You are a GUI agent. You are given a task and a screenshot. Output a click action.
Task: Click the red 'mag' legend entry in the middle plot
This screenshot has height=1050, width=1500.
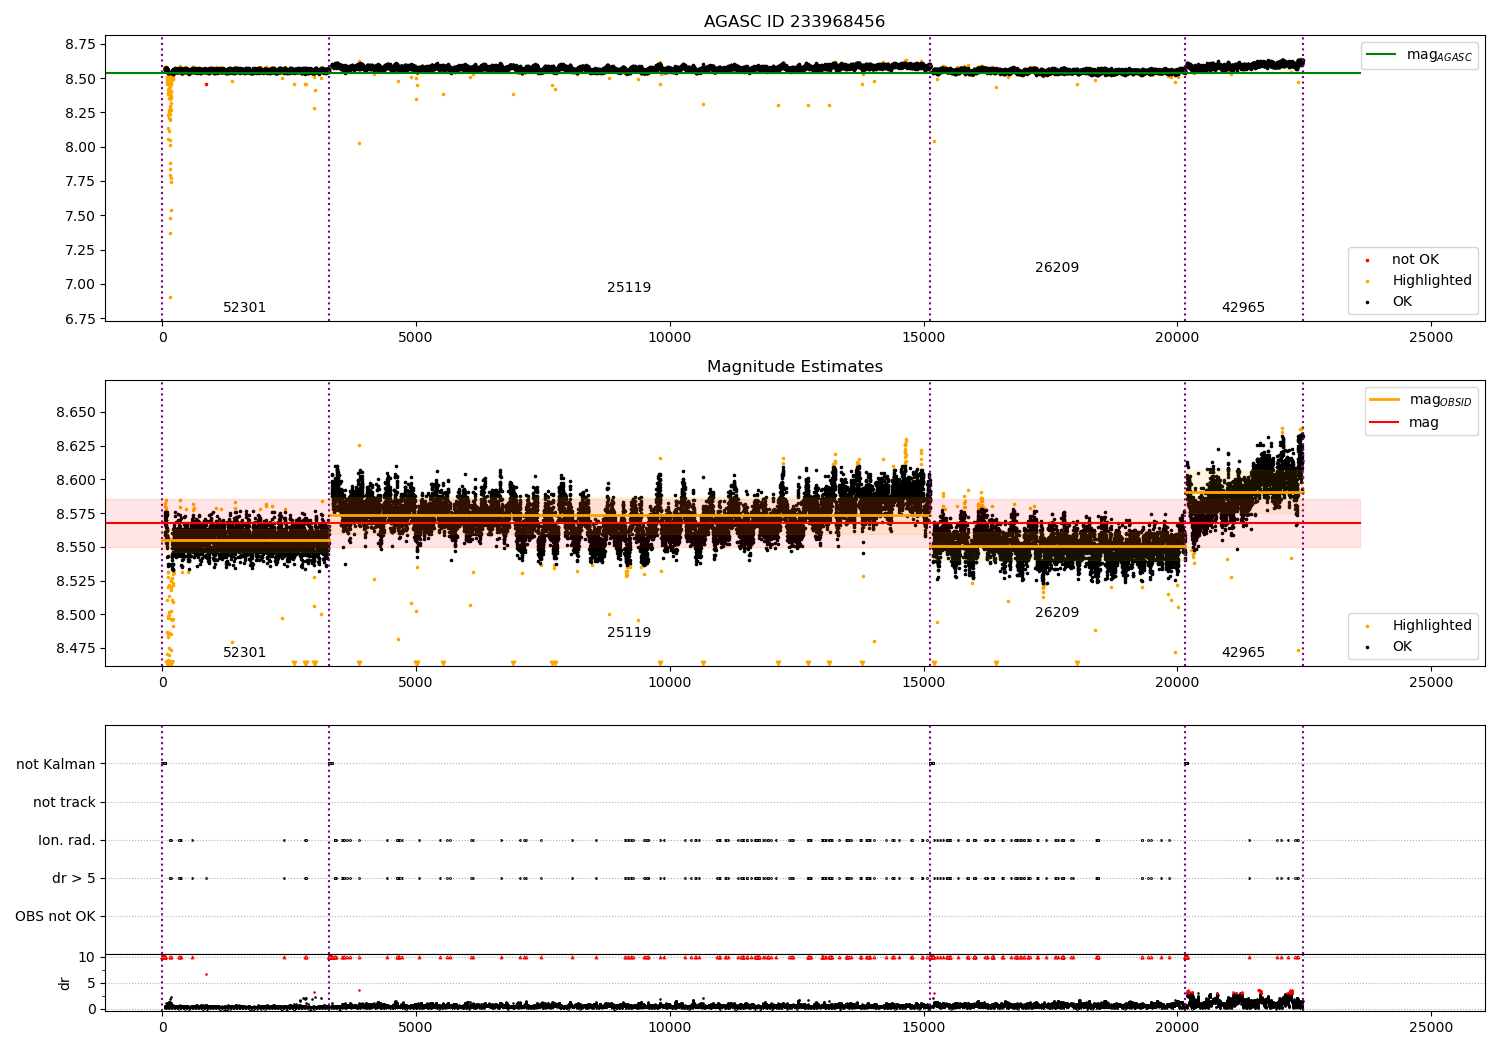1405,422
